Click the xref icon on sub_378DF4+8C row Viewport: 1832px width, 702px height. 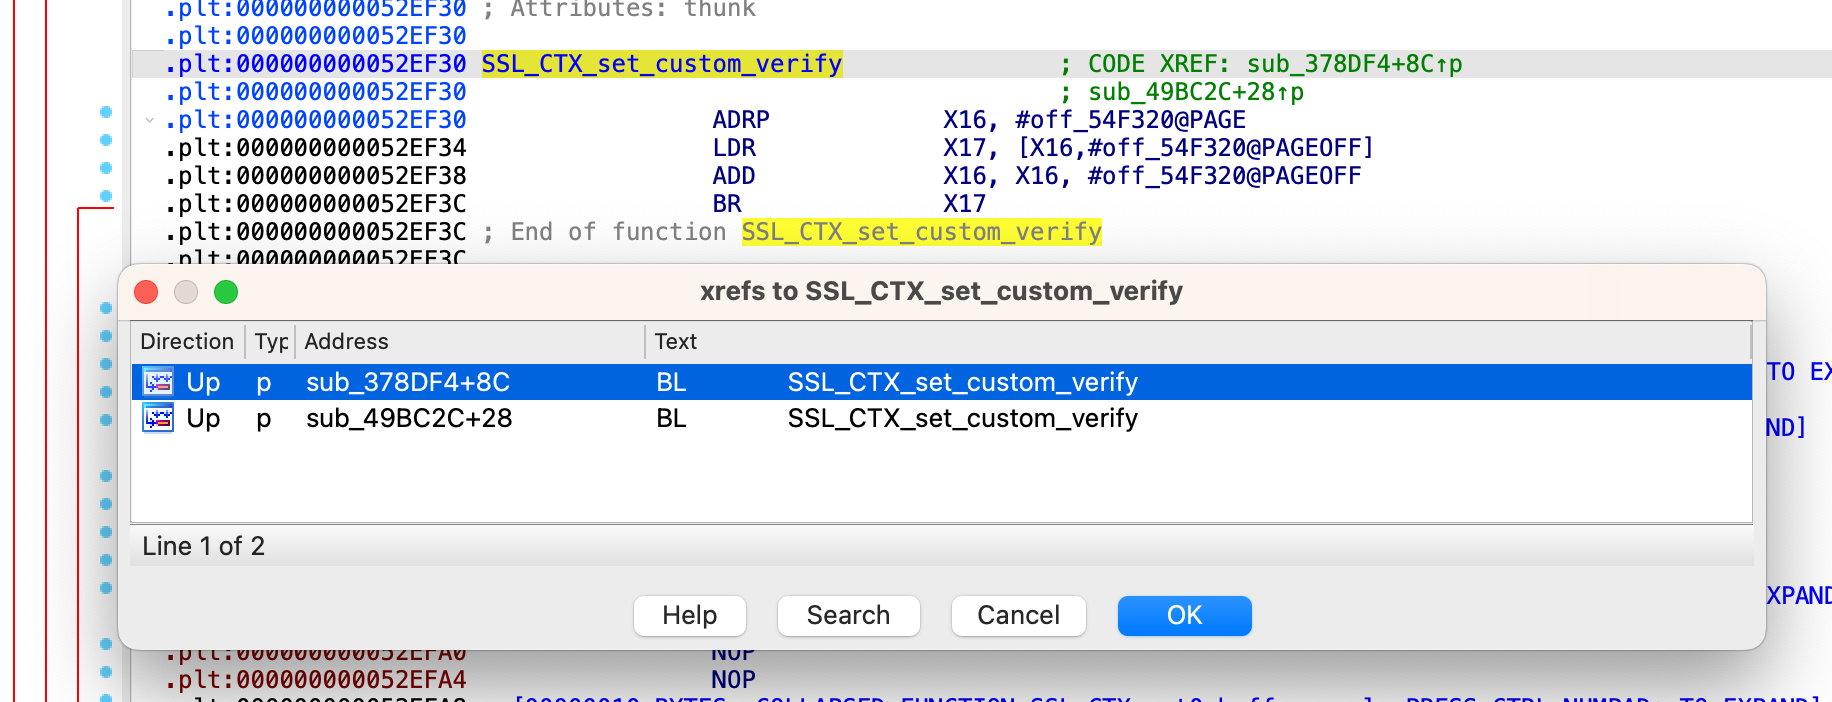click(158, 381)
